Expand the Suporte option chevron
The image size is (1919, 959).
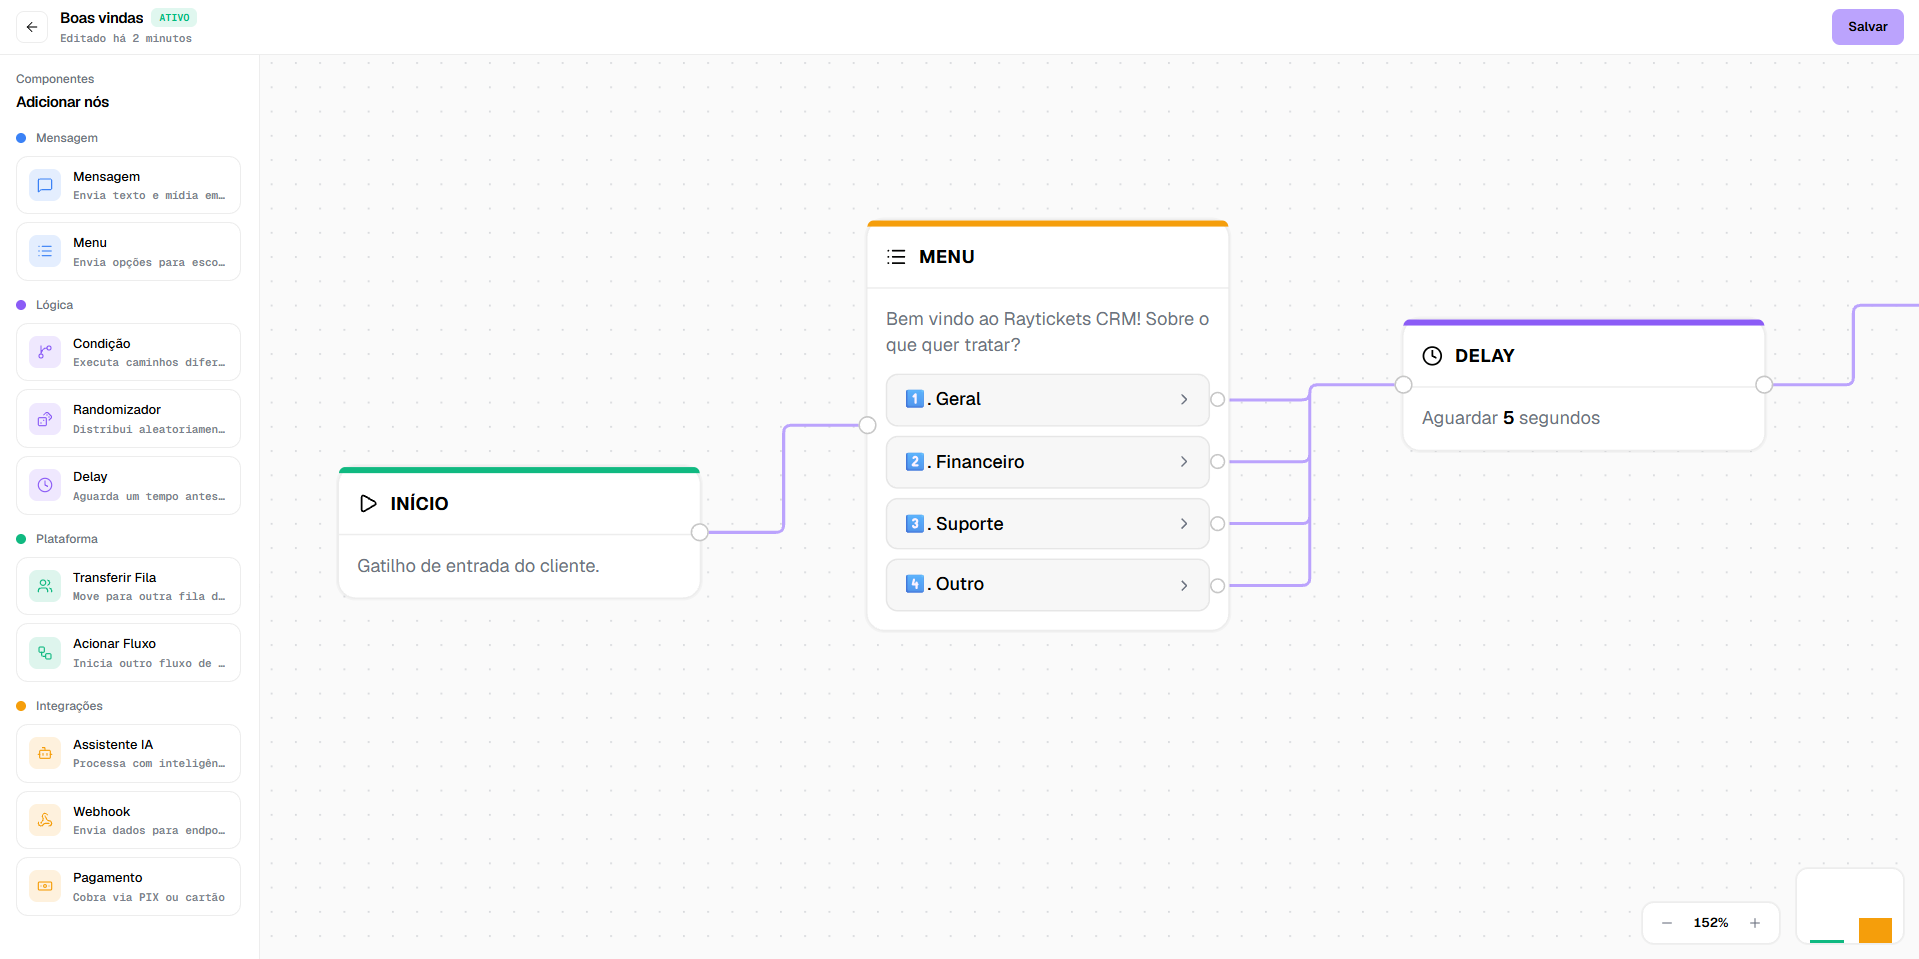click(1184, 524)
